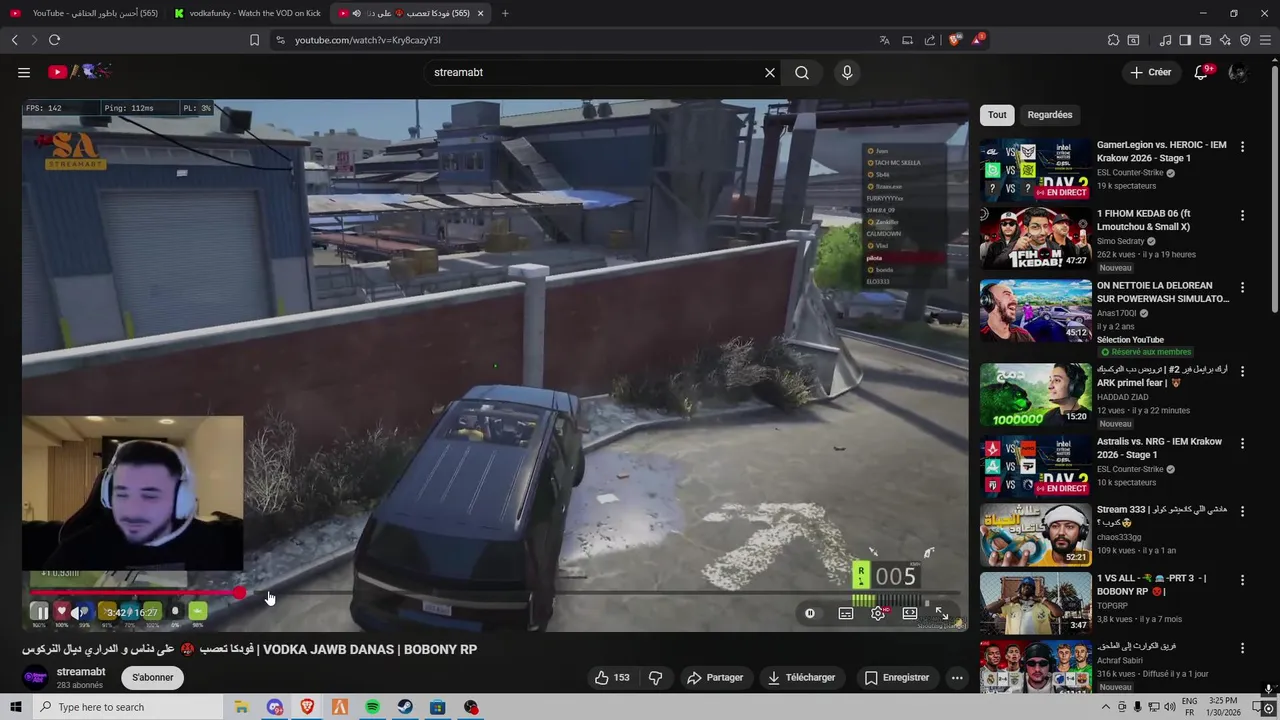Open the YouTube hamburger guide menu
1280x720 pixels.
24,72
